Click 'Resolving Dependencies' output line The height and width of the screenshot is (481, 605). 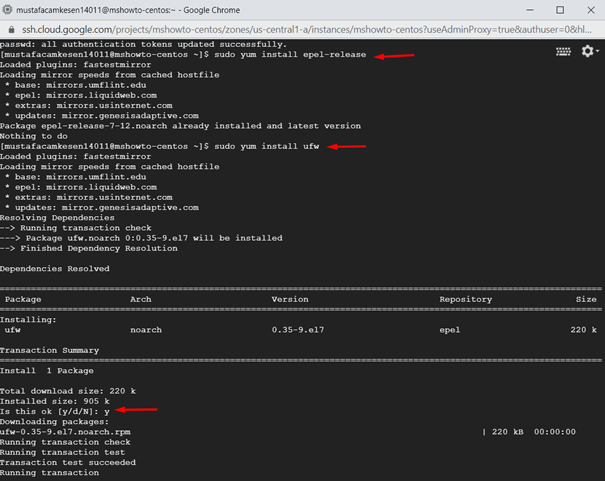(x=57, y=218)
